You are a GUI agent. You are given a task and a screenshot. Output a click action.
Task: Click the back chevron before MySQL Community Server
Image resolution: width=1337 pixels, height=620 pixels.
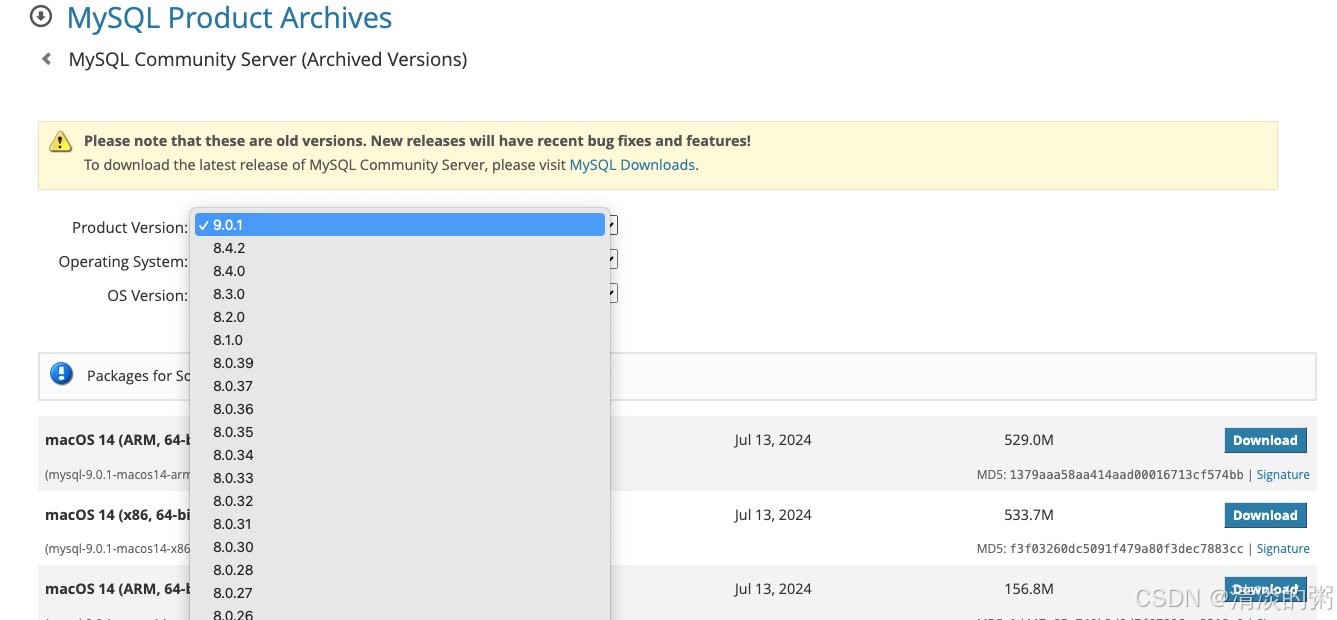click(x=46, y=59)
